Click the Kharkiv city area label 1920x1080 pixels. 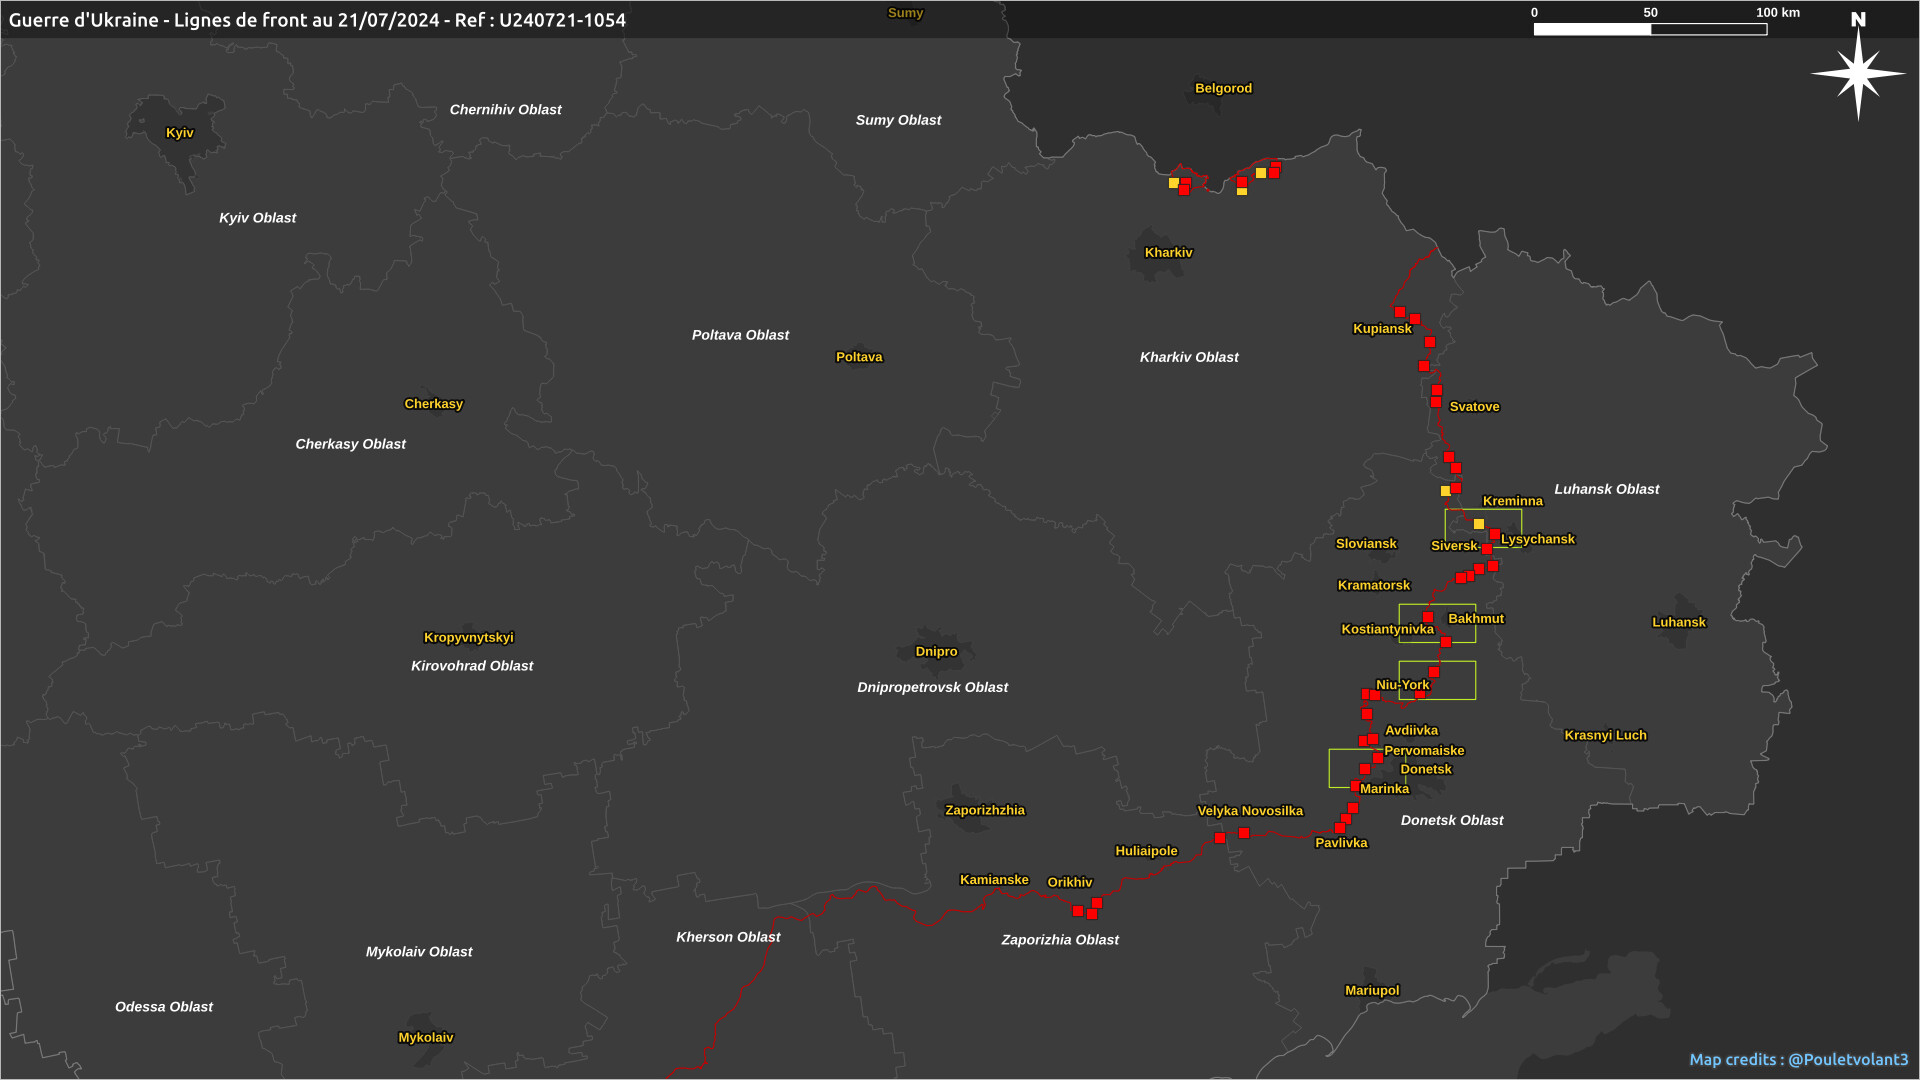[1168, 253]
